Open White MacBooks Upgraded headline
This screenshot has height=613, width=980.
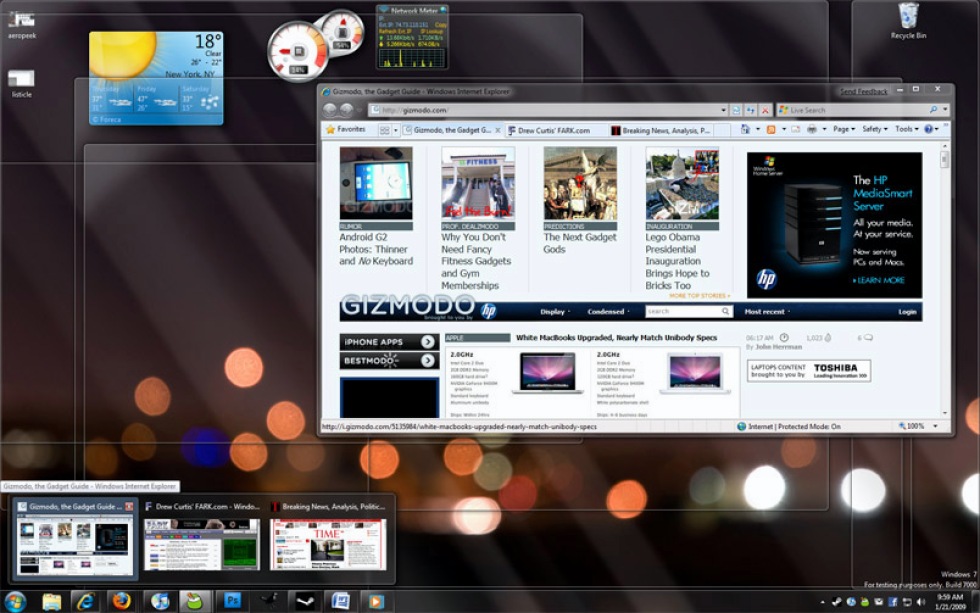[x=616, y=337]
